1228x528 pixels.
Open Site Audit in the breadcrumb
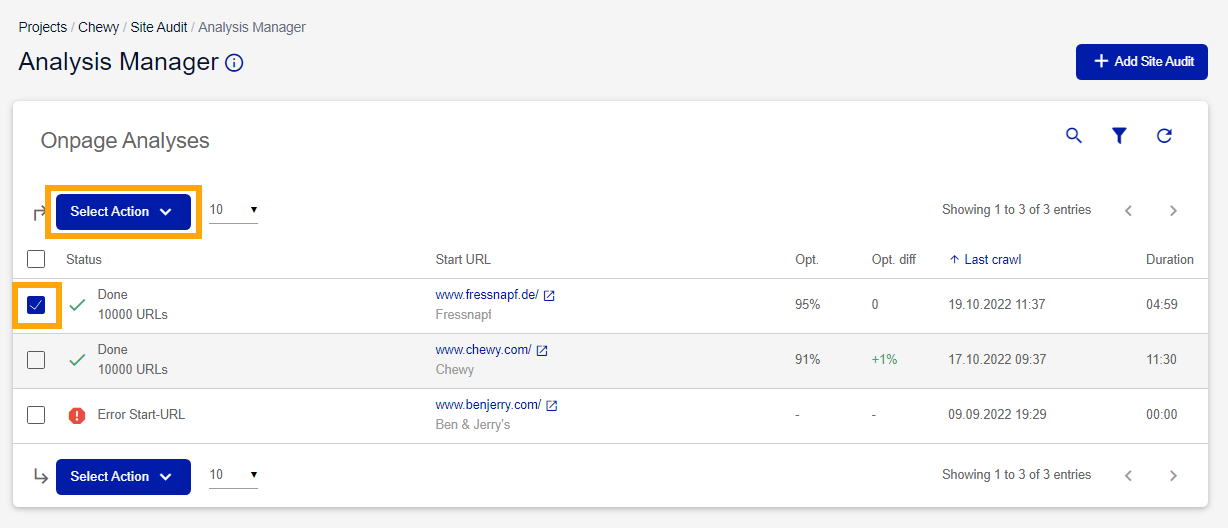point(159,27)
